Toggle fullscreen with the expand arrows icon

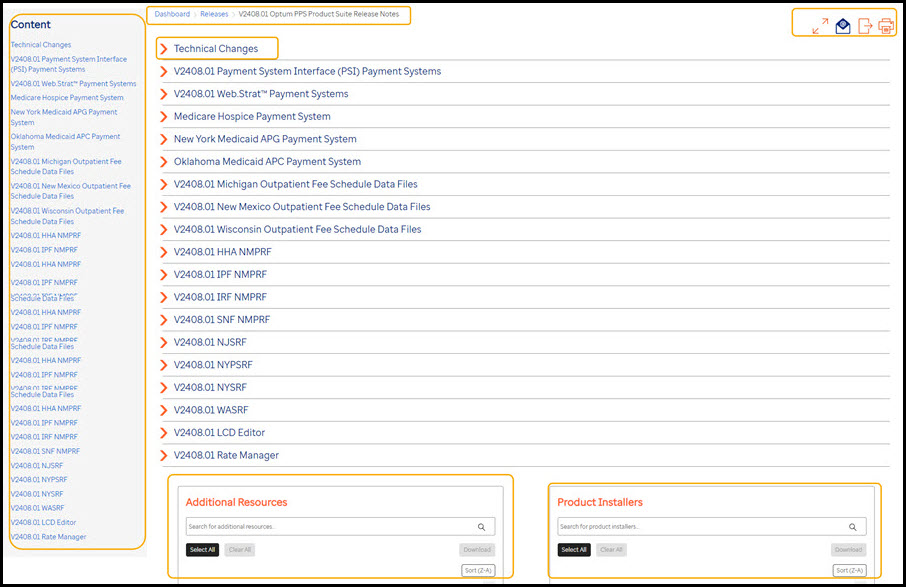(x=820, y=26)
